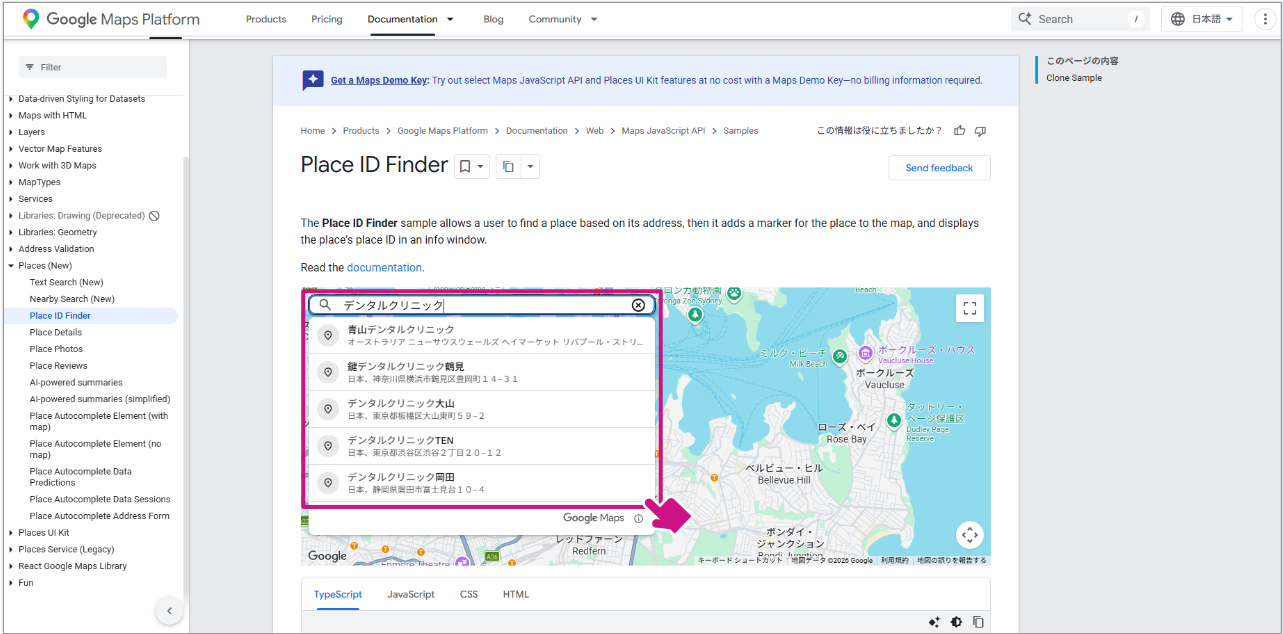Viewport: 1283px width, 634px height.
Task: Select suggestion 鍵デンタルクリニック鶴見
Action: click(481, 373)
